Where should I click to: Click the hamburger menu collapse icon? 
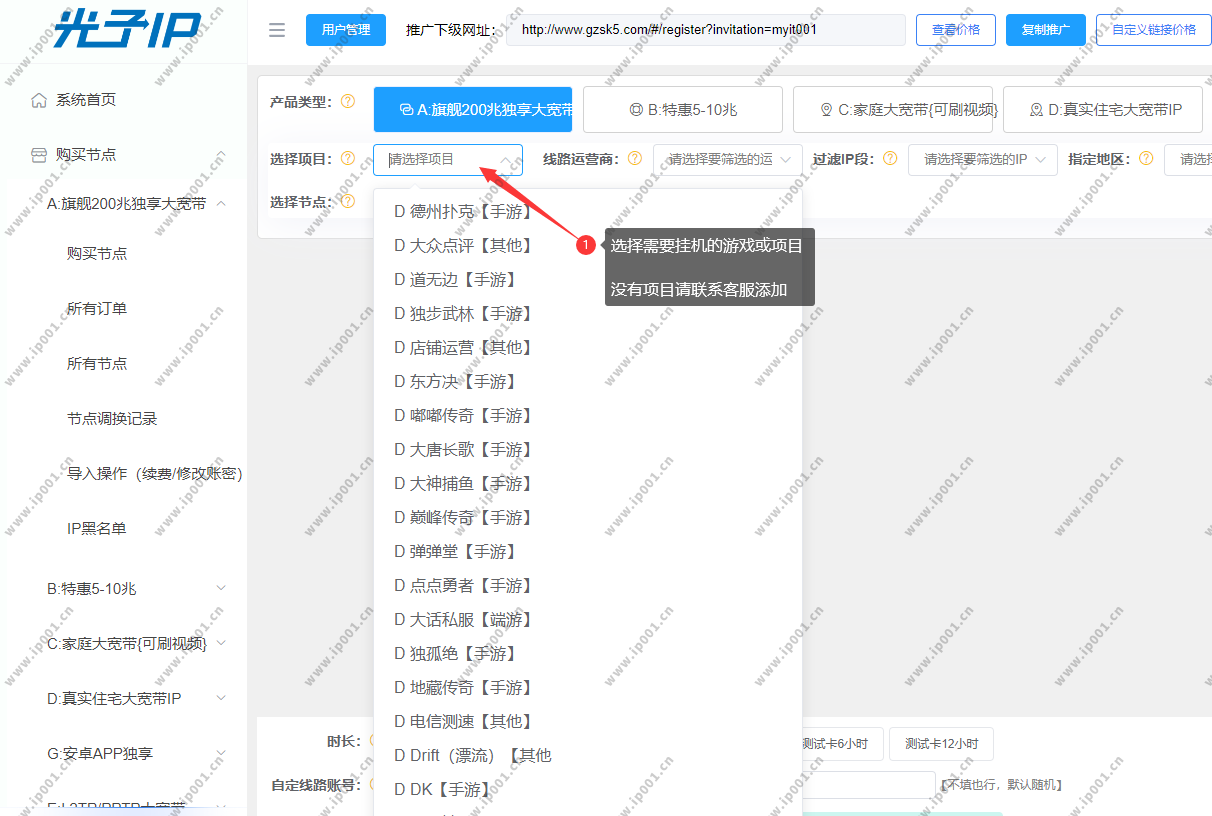[277, 30]
